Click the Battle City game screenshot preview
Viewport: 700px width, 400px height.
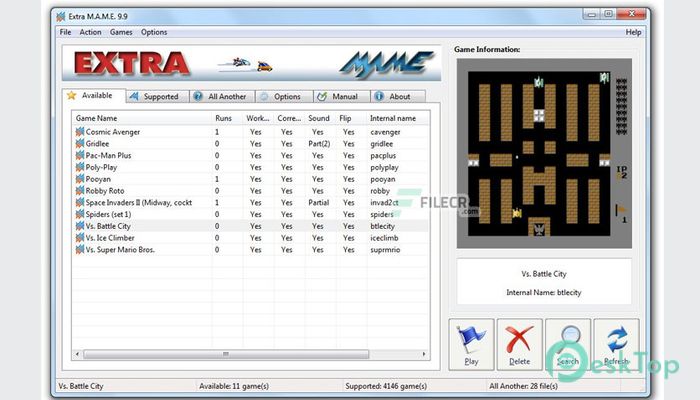click(544, 153)
